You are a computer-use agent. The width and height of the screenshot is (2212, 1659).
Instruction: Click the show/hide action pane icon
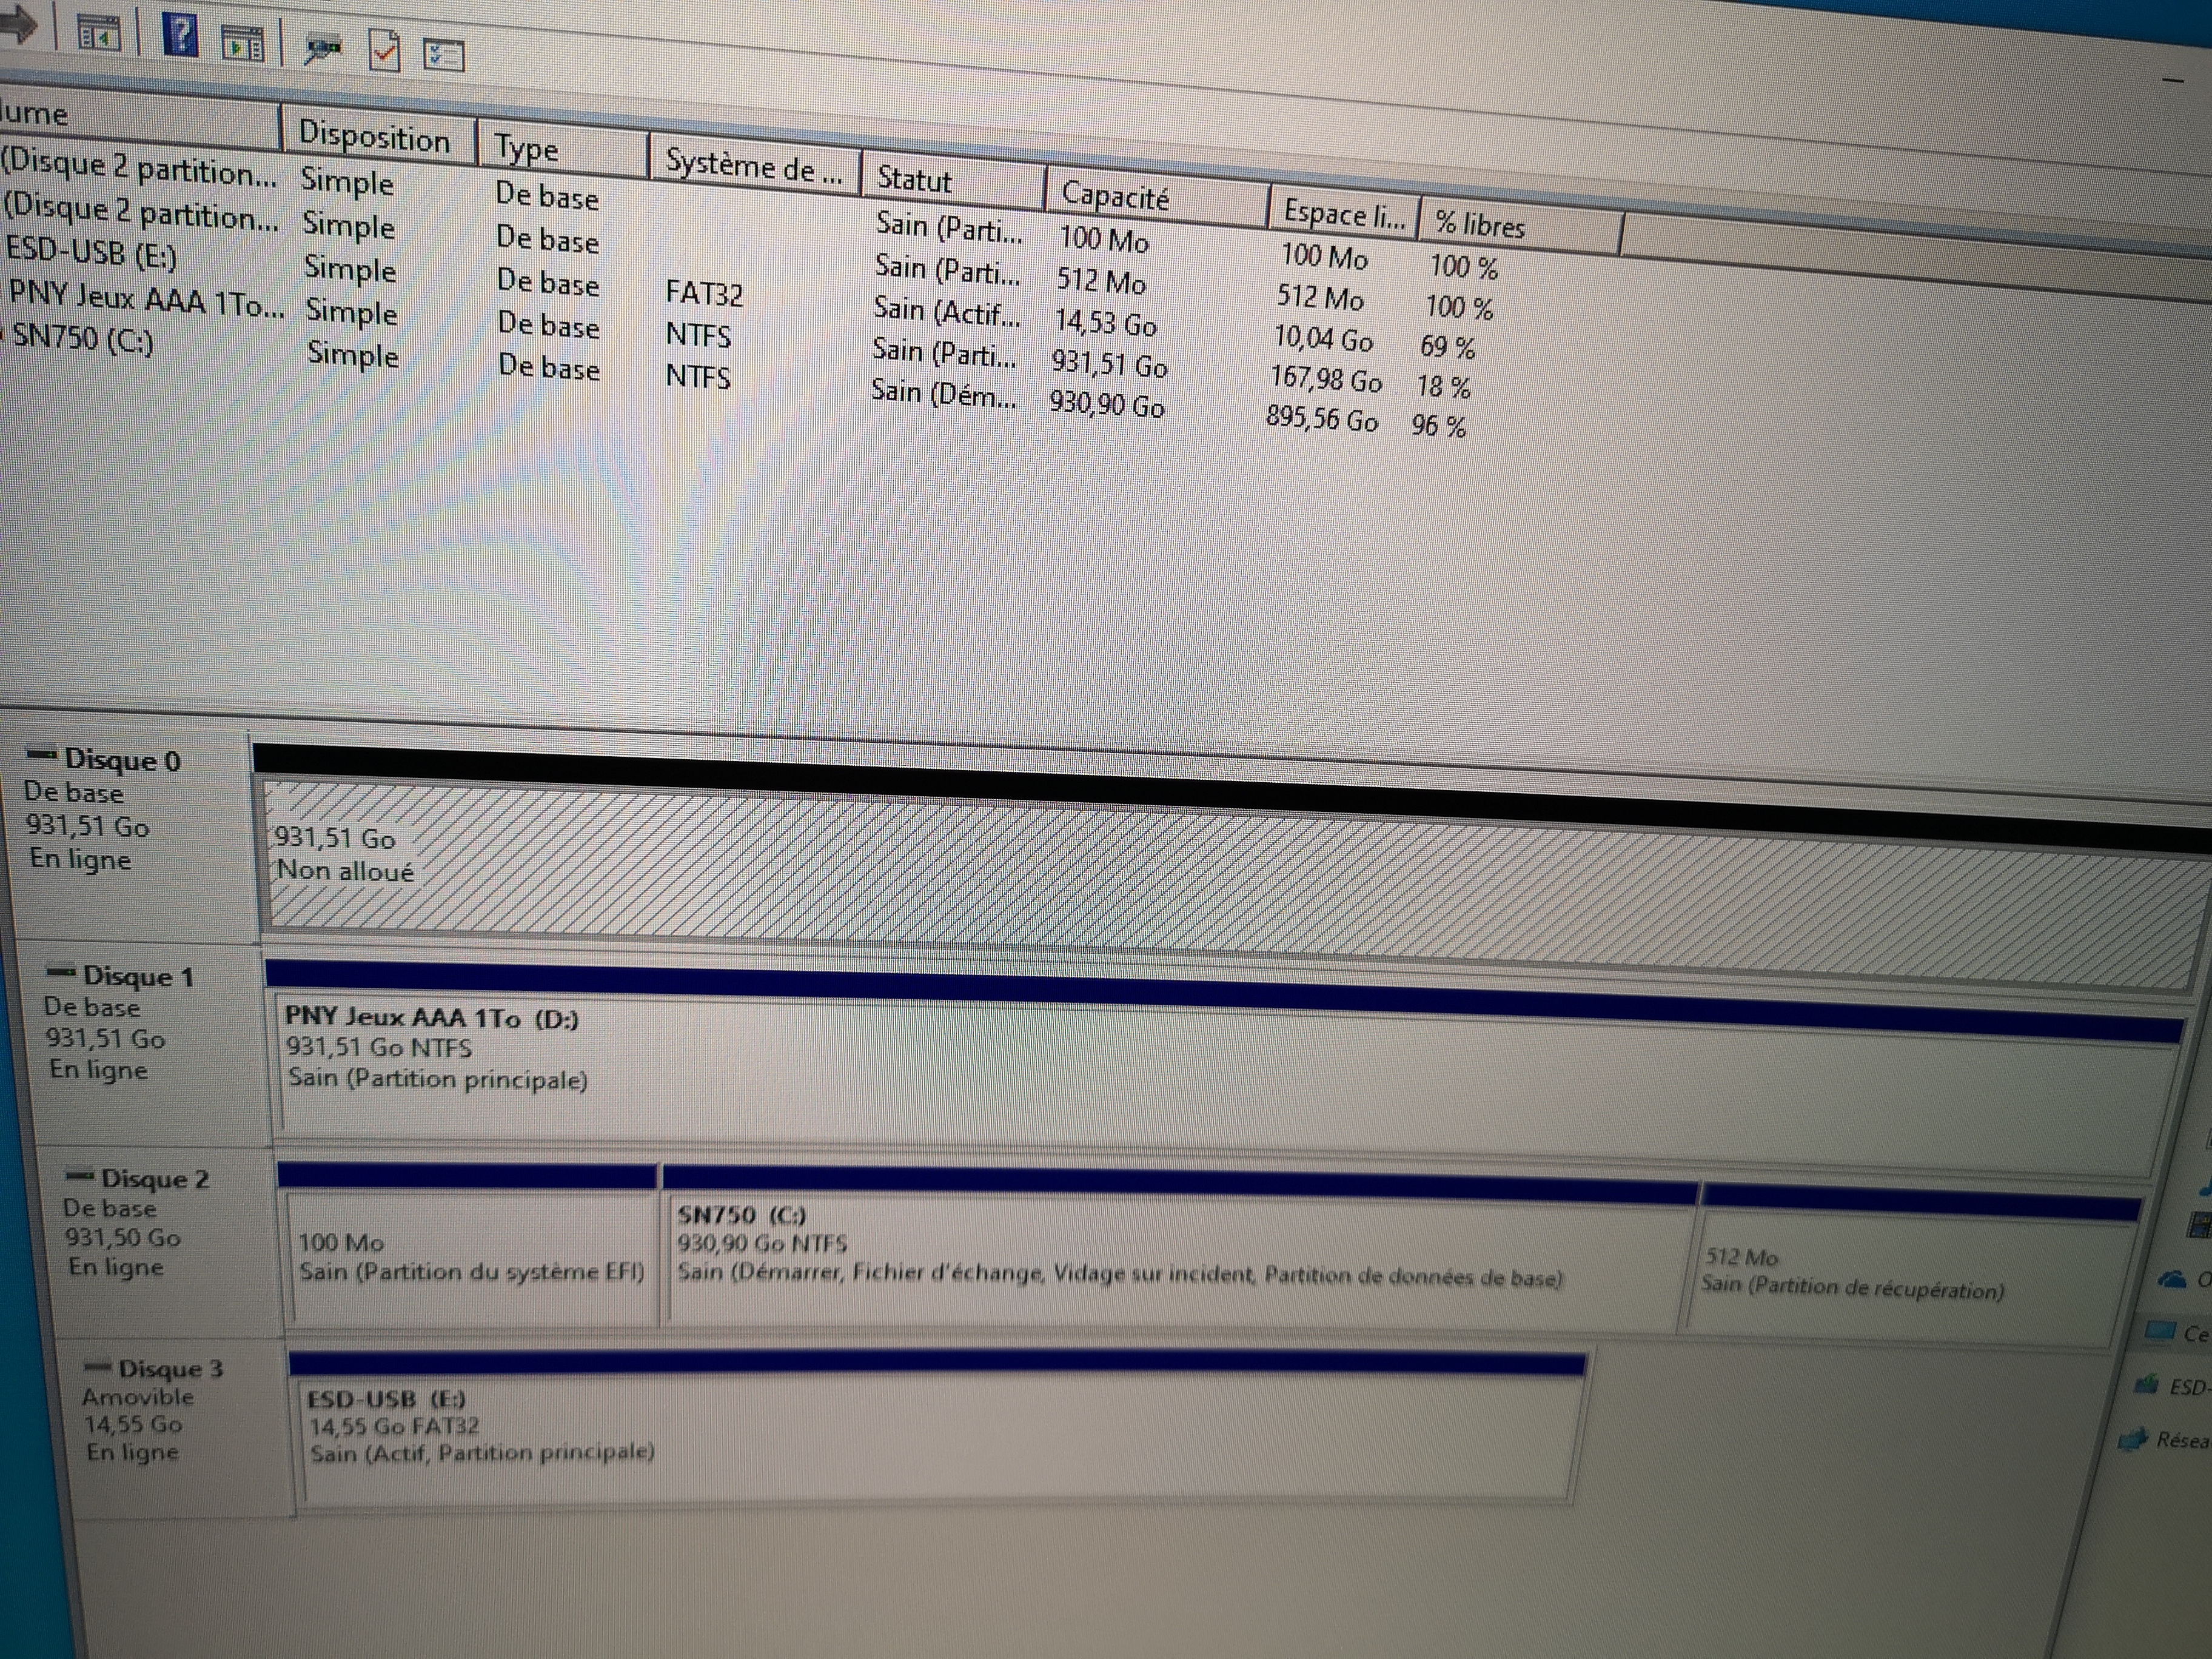tap(243, 44)
